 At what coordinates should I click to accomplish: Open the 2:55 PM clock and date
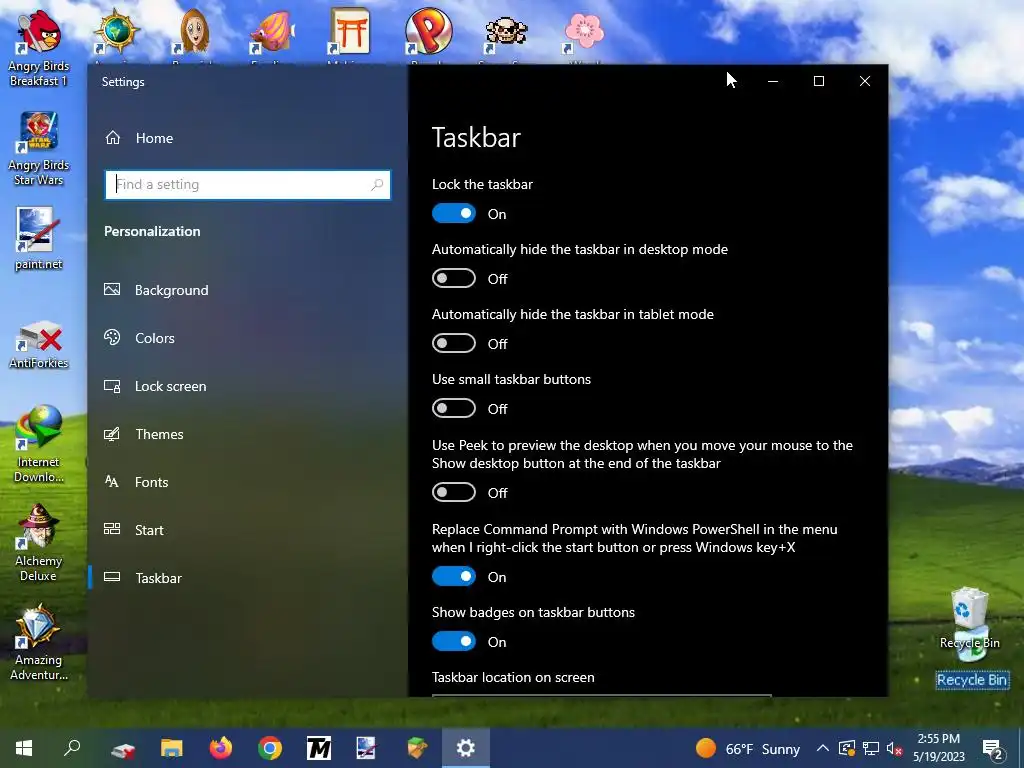[938, 748]
